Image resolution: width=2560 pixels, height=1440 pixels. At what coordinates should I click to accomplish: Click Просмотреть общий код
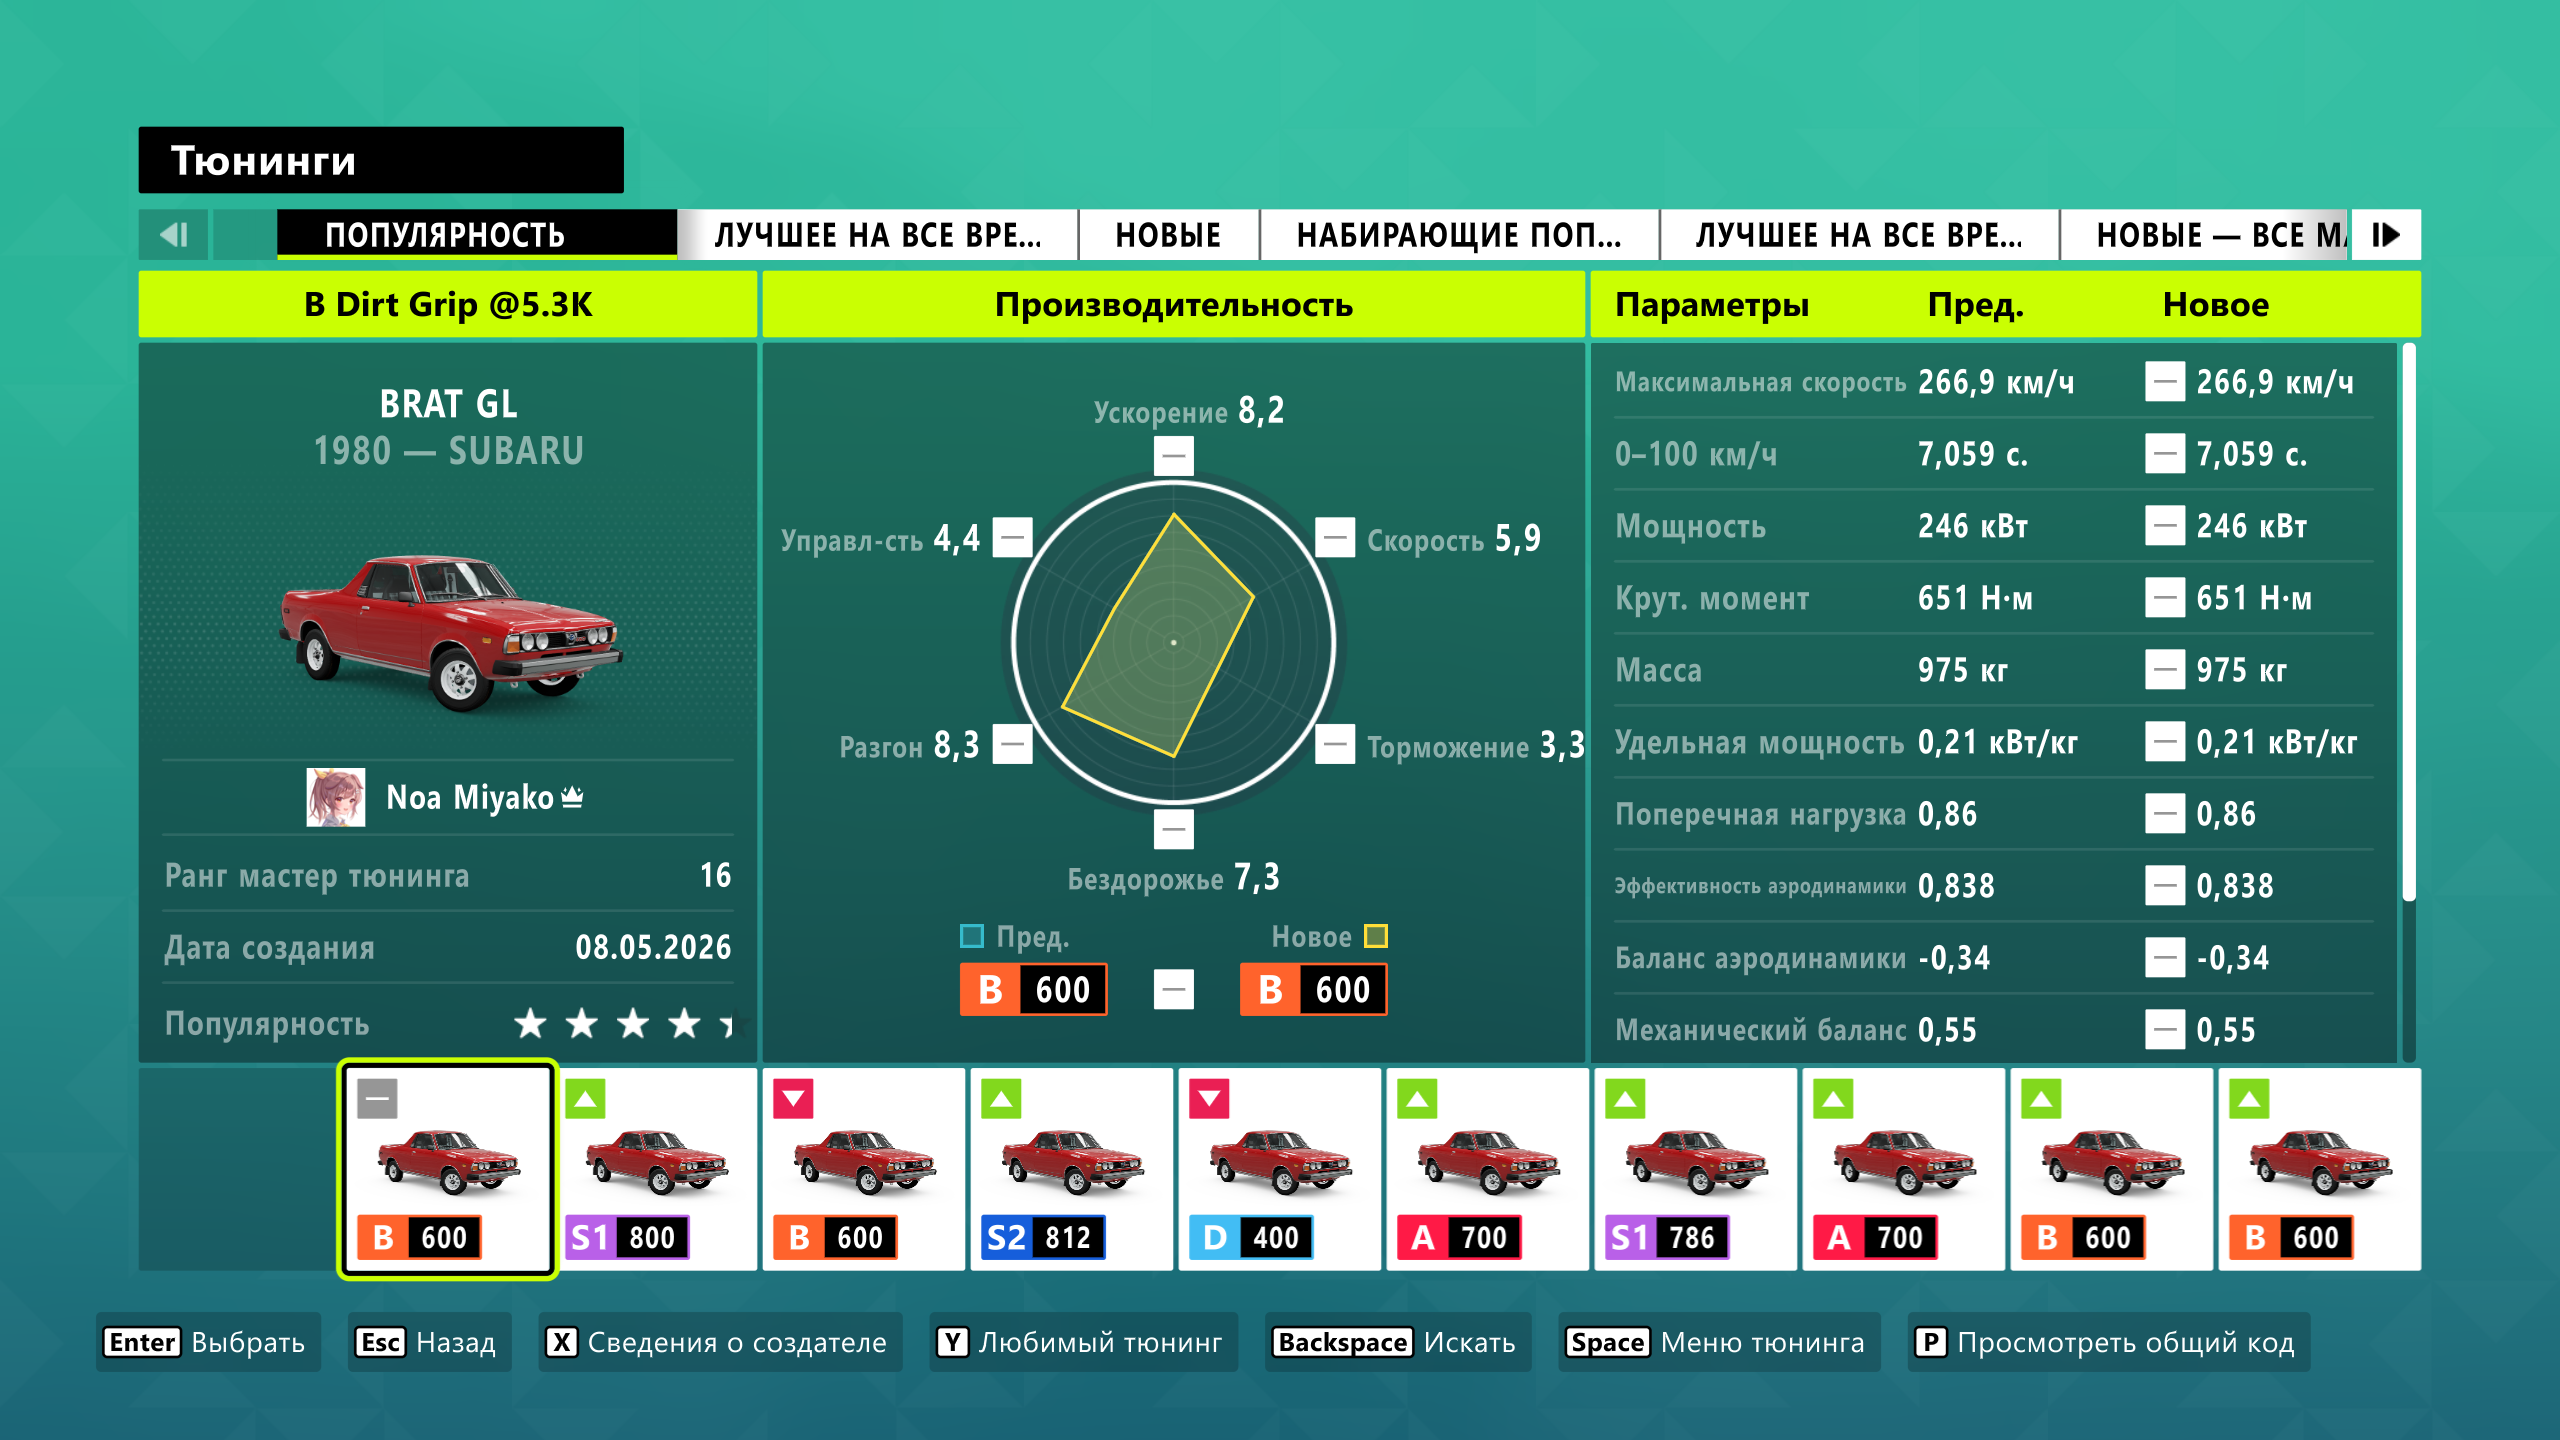pyautogui.click(x=2109, y=1342)
